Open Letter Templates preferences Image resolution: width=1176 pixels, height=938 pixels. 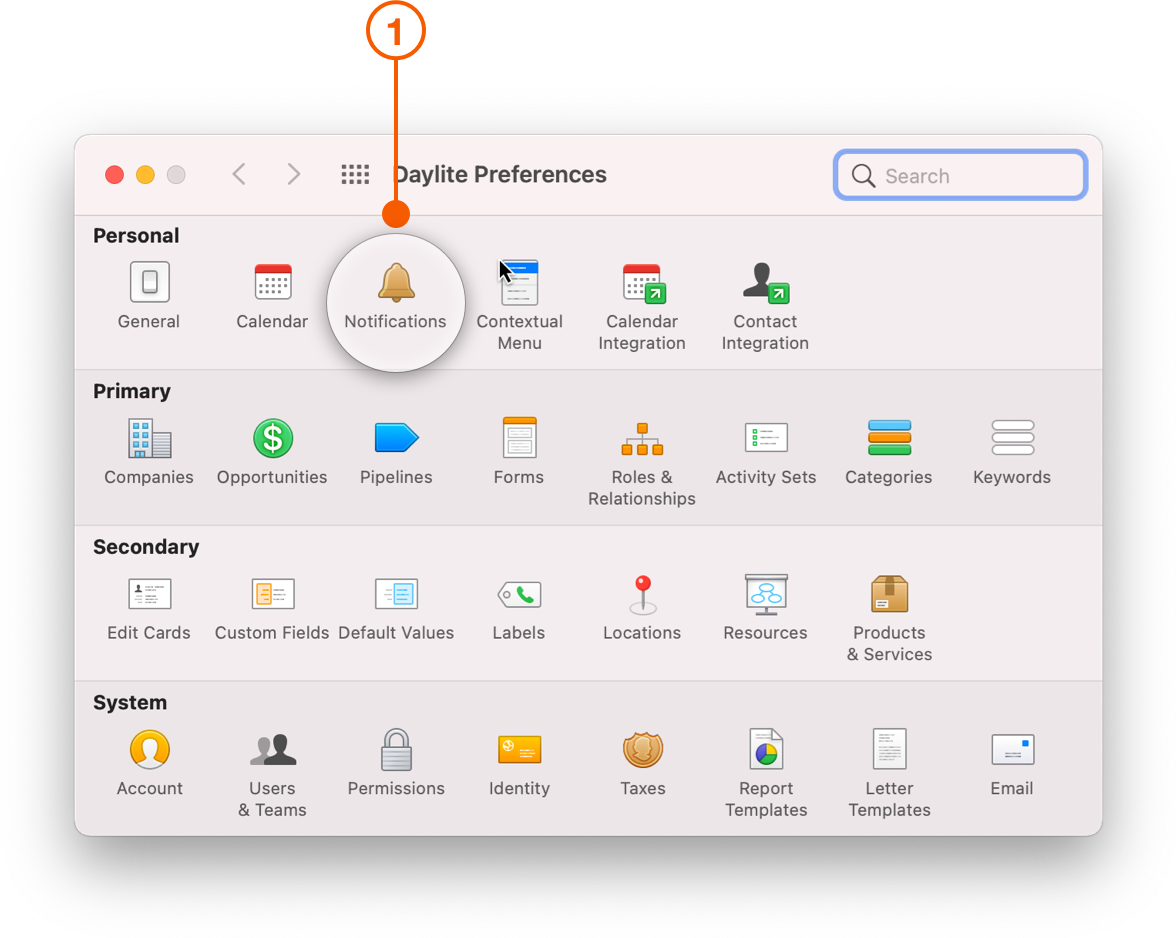pos(890,774)
